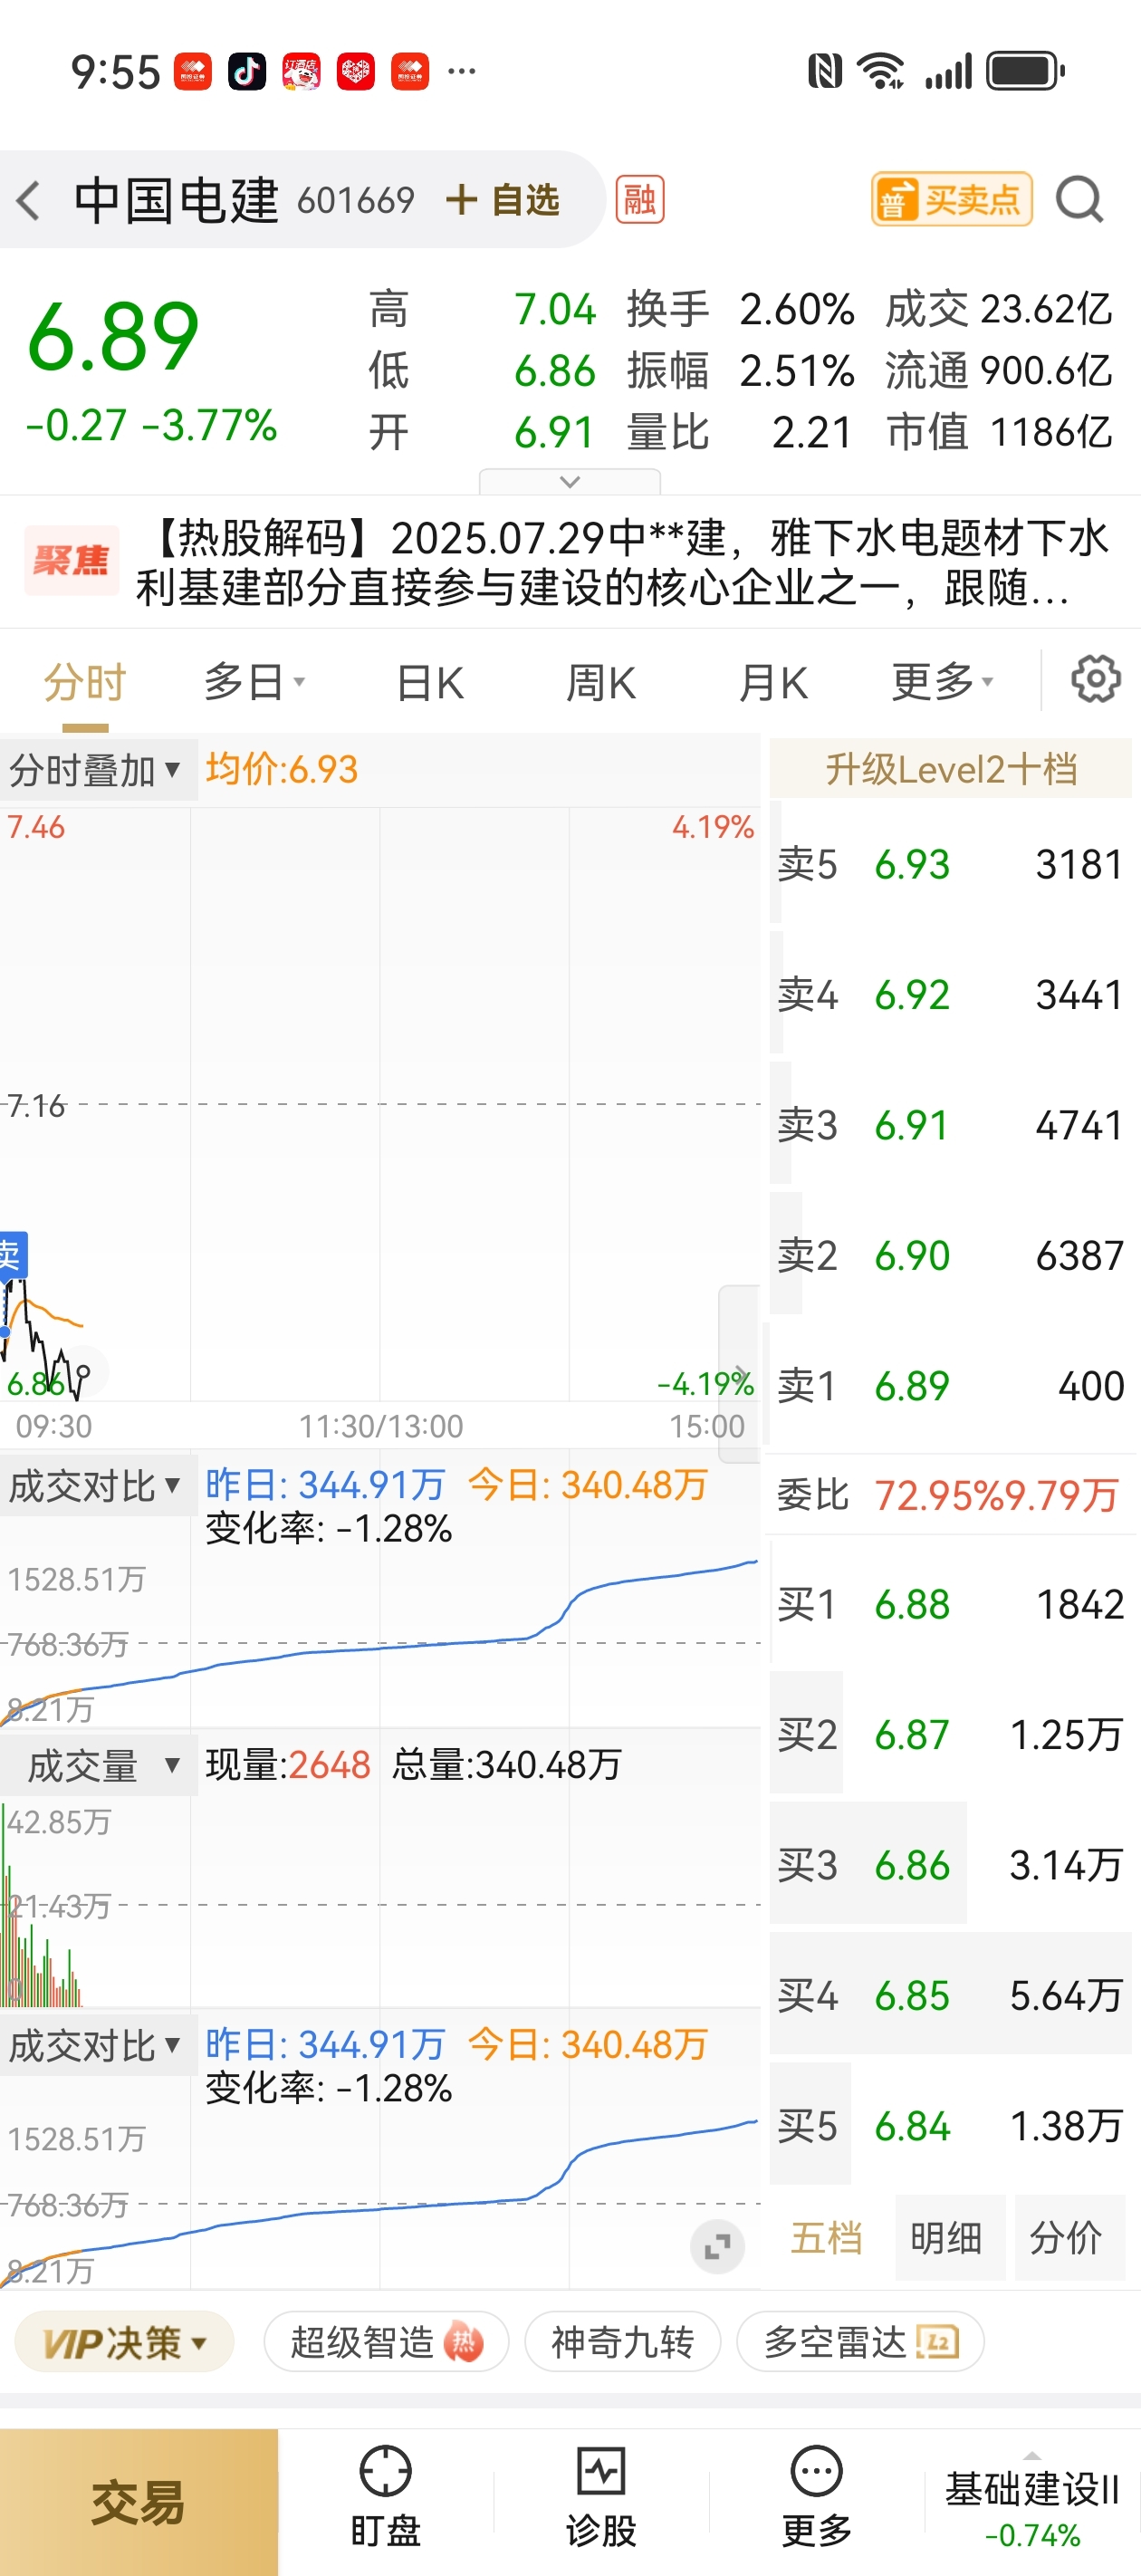Screen dimensions: 1141x2576
Task: Tap 买2 row at 6.87
Action: coord(950,1735)
